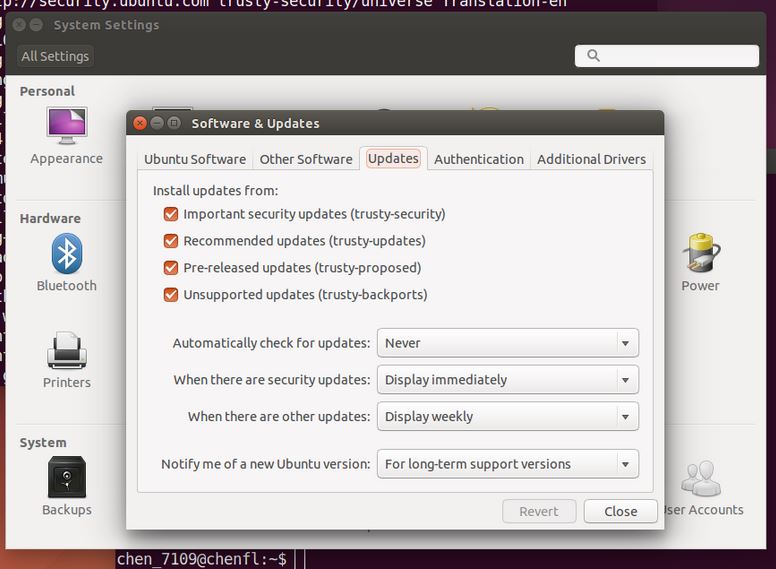The height and width of the screenshot is (569, 776).
Task: Toggle Important security updates (trusty-security) checkbox
Action: [171, 214]
